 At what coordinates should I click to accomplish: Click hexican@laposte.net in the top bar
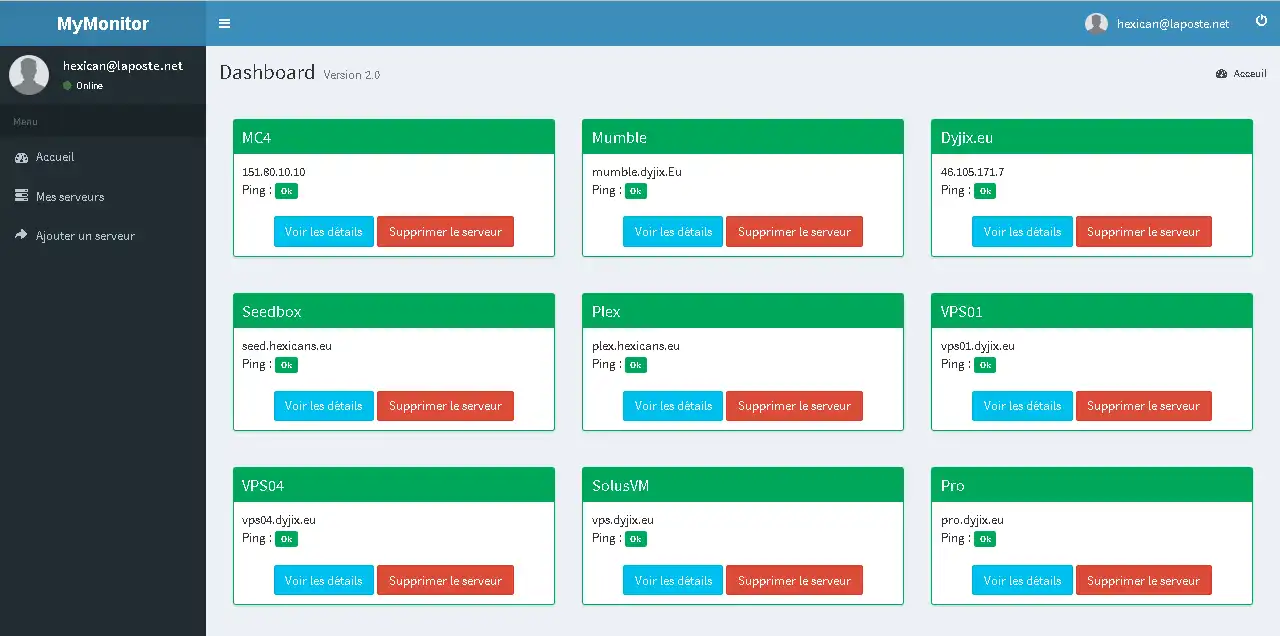coord(1173,23)
